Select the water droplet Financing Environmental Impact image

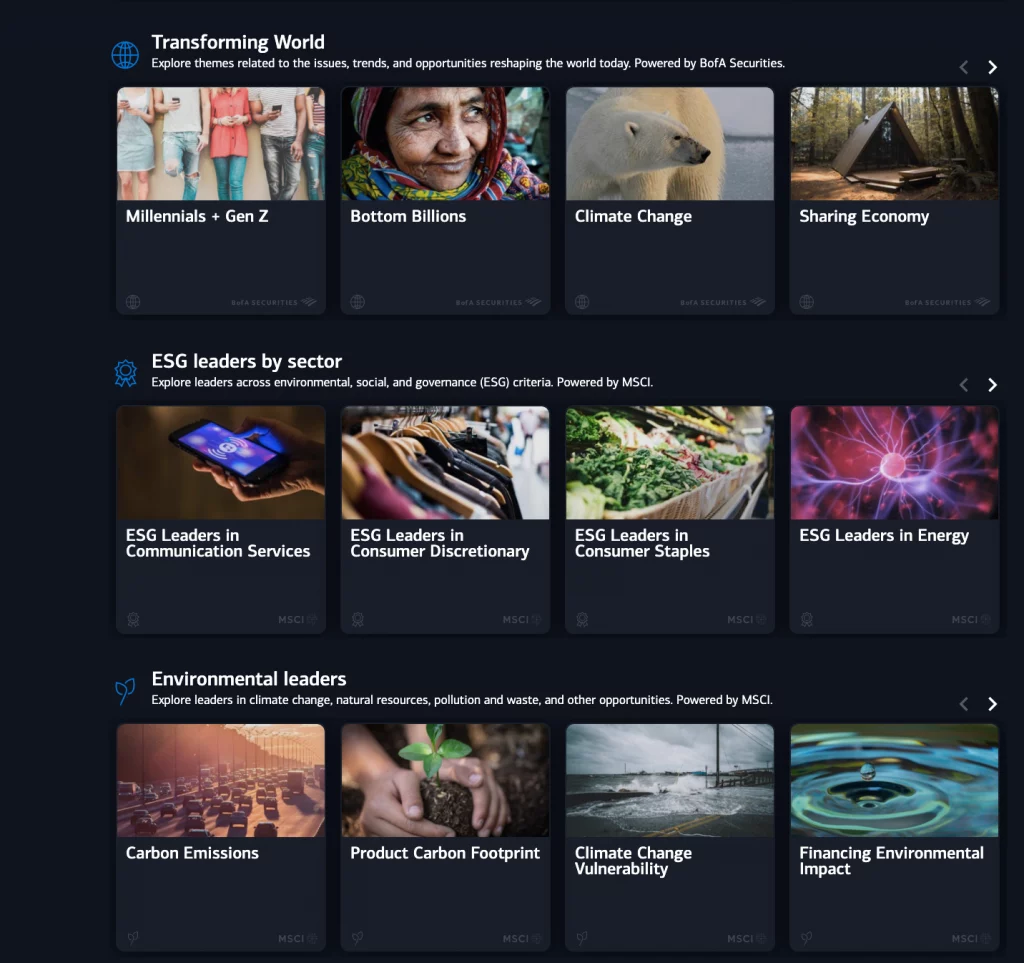[x=894, y=780]
